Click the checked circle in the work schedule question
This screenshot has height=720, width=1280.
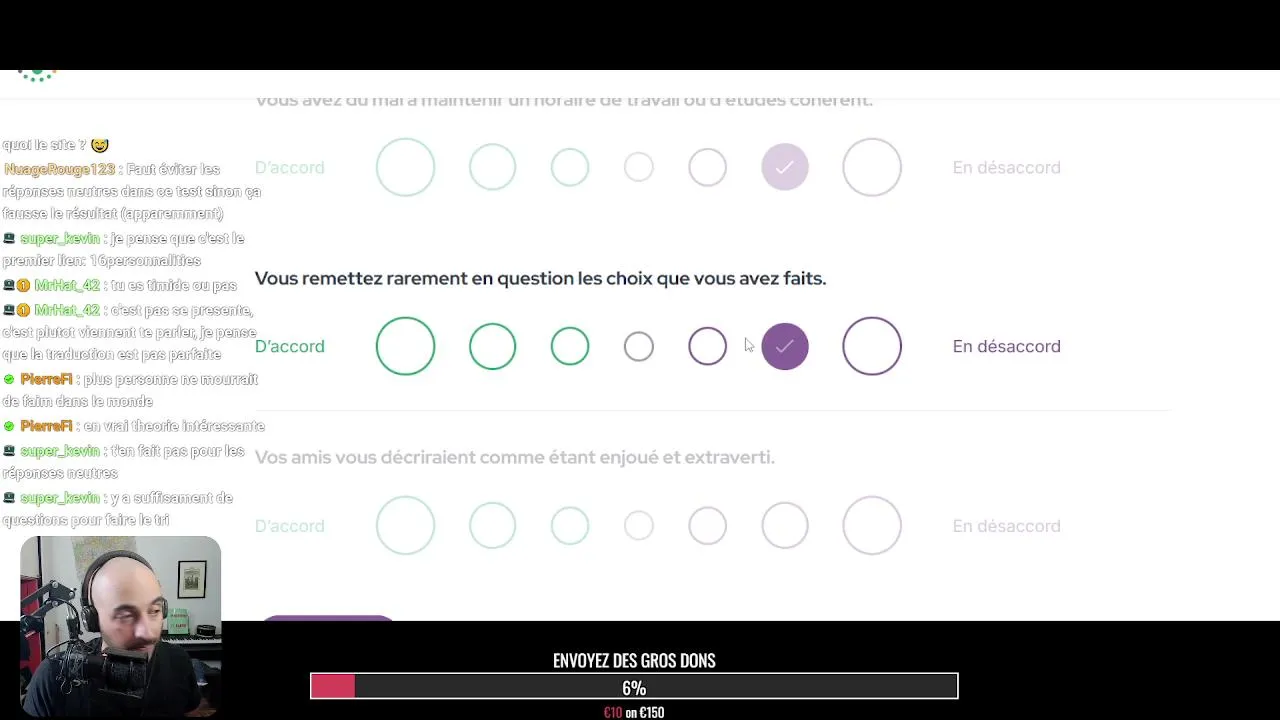point(785,167)
